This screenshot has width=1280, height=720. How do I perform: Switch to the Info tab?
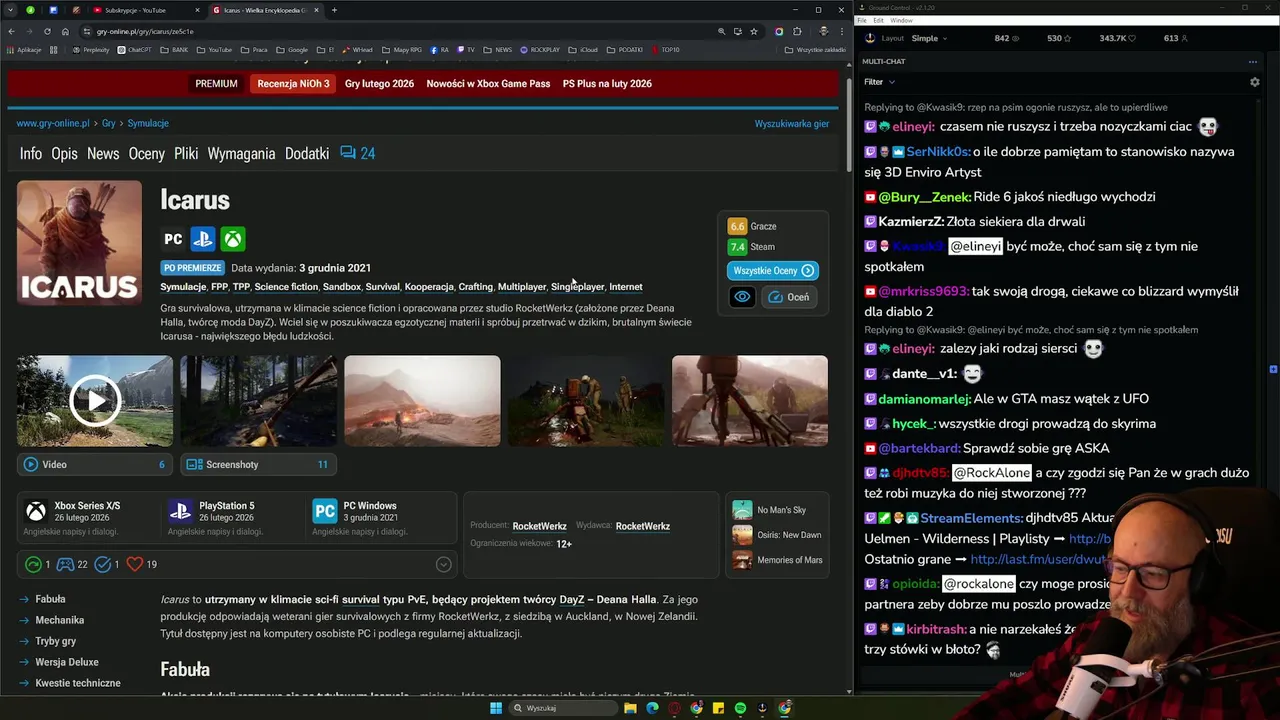coord(31,153)
